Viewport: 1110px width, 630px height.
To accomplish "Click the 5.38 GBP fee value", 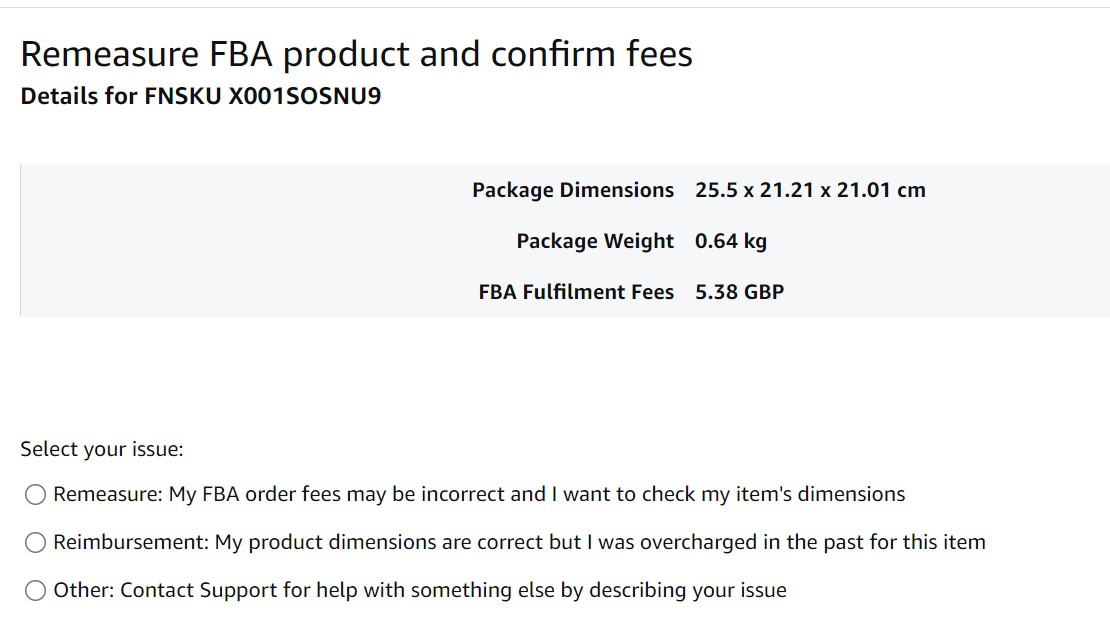I will 739,292.
